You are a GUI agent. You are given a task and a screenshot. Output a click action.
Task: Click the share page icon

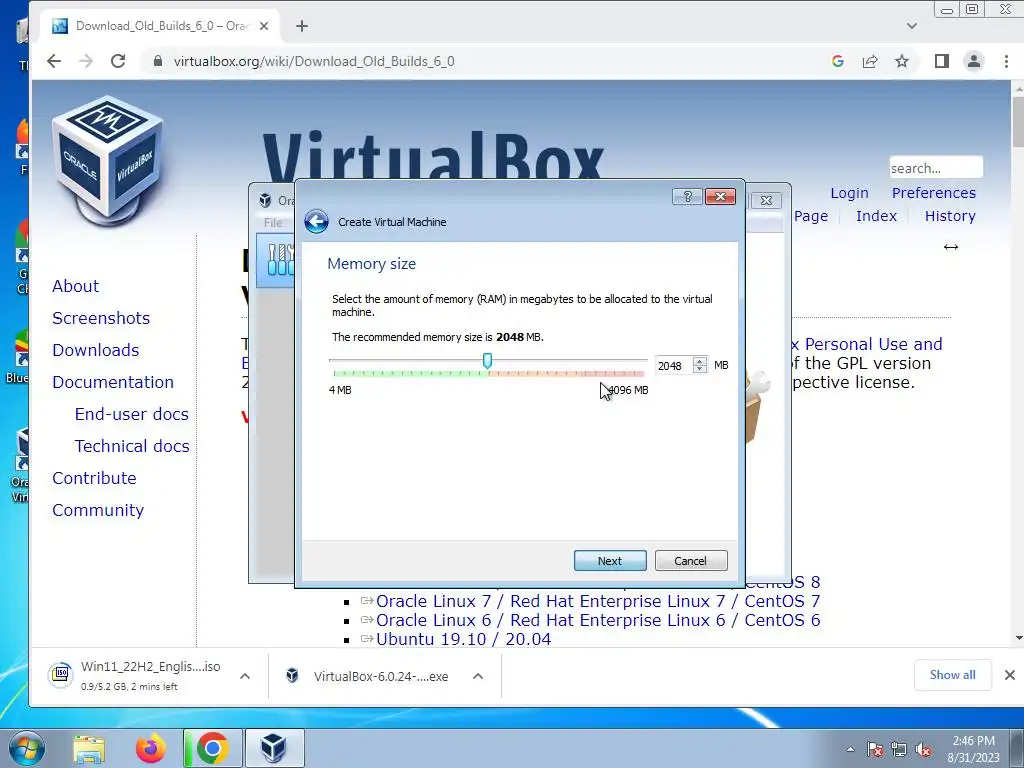click(870, 61)
